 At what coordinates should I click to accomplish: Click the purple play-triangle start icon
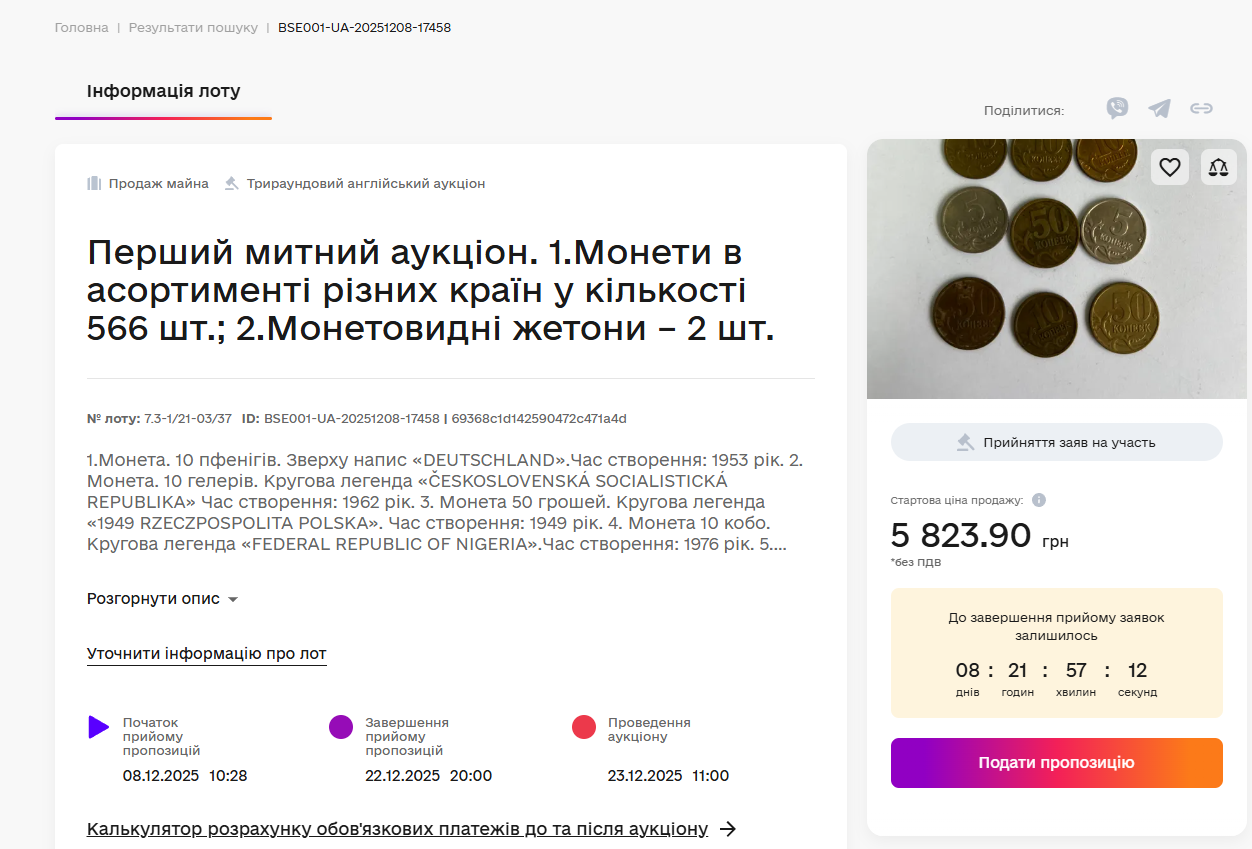click(98, 727)
